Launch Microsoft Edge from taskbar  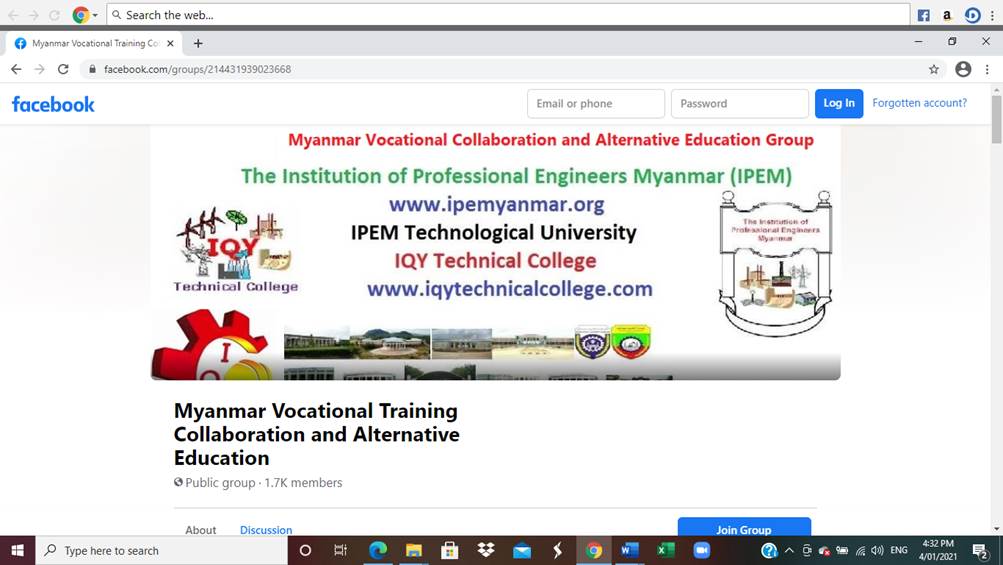[378, 550]
